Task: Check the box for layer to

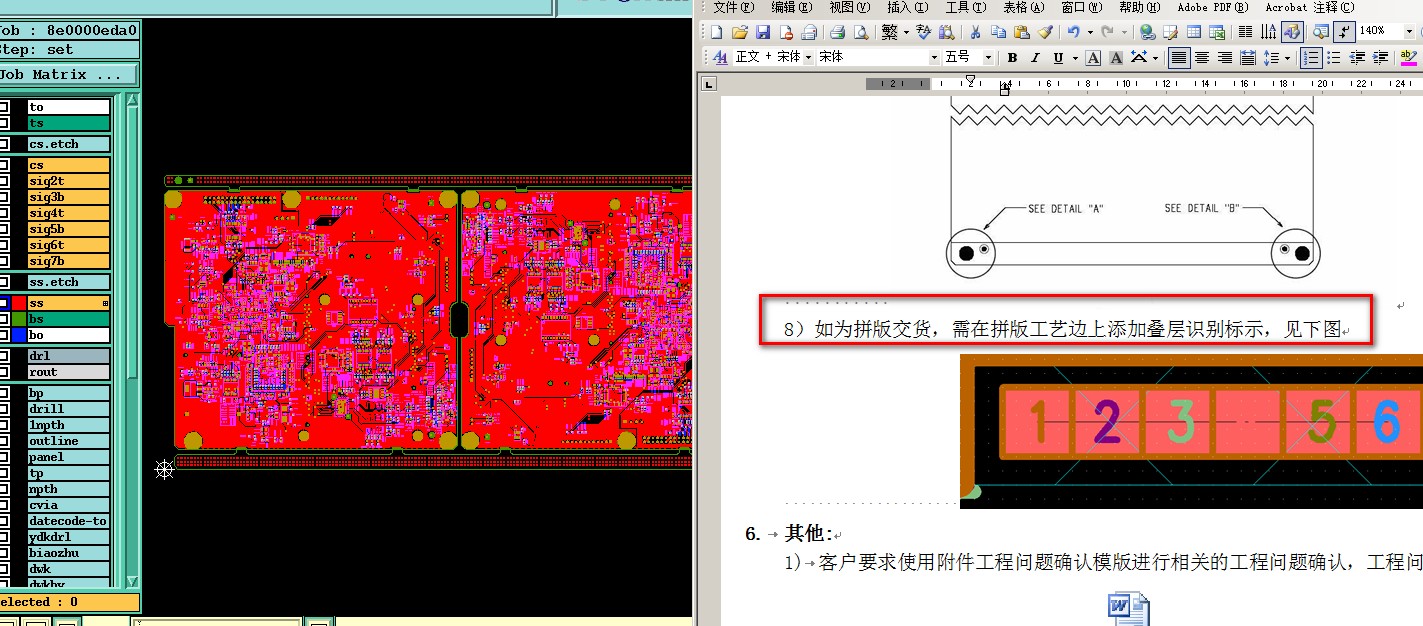Action: [x=4, y=107]
